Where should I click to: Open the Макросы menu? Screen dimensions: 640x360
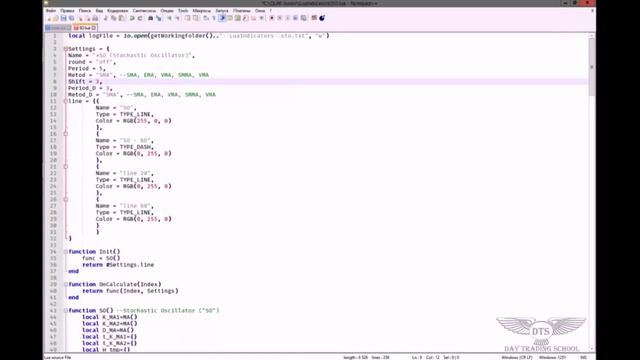pyautogui.click(x=202, y=11)
